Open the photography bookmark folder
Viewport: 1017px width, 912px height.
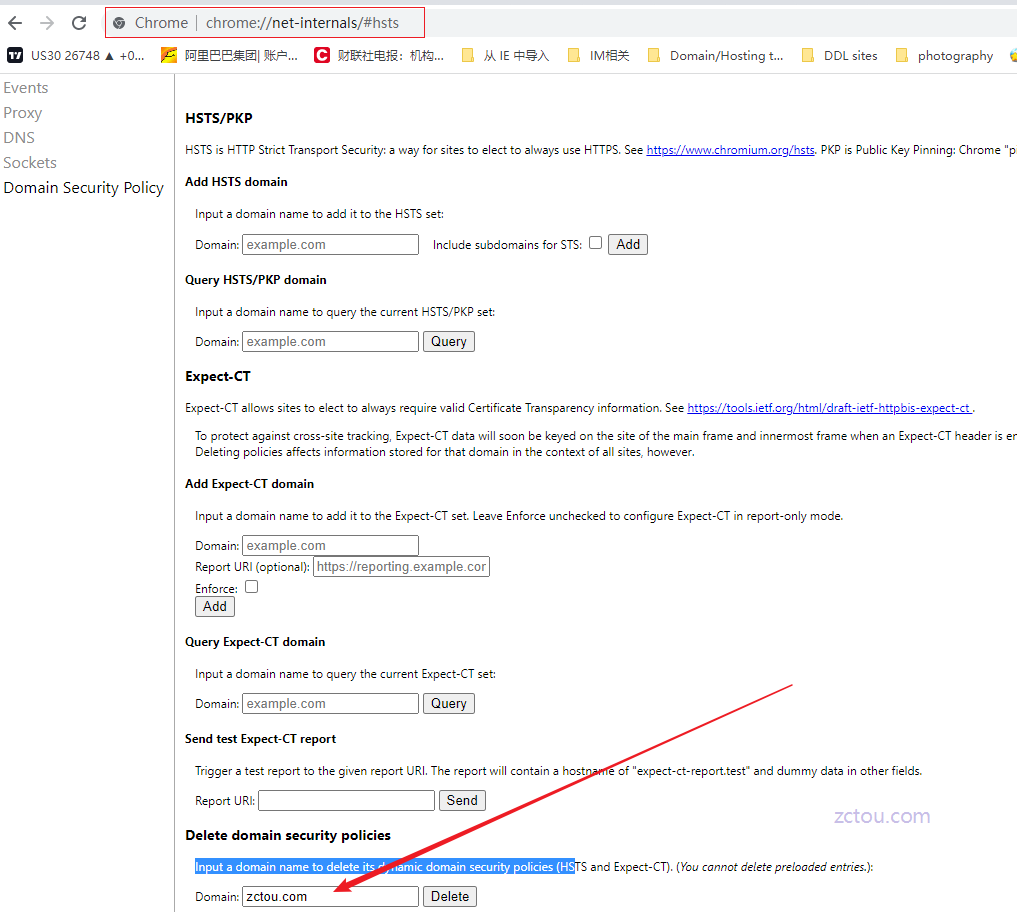[x=944, y=56]
